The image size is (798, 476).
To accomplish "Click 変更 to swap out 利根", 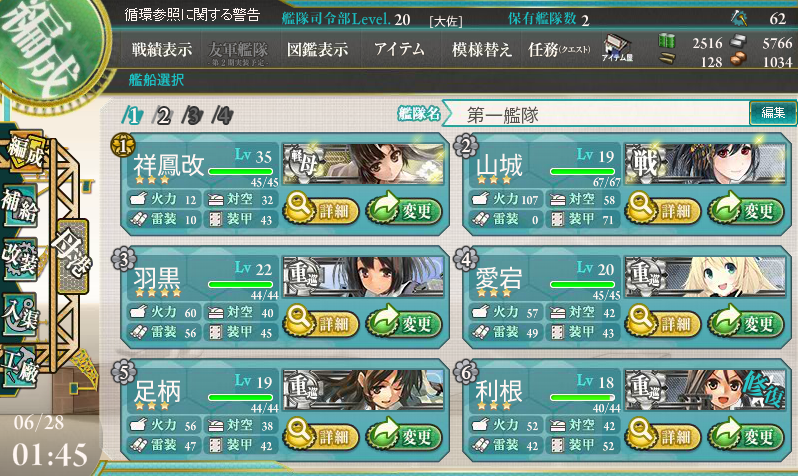I will [746, 435].
